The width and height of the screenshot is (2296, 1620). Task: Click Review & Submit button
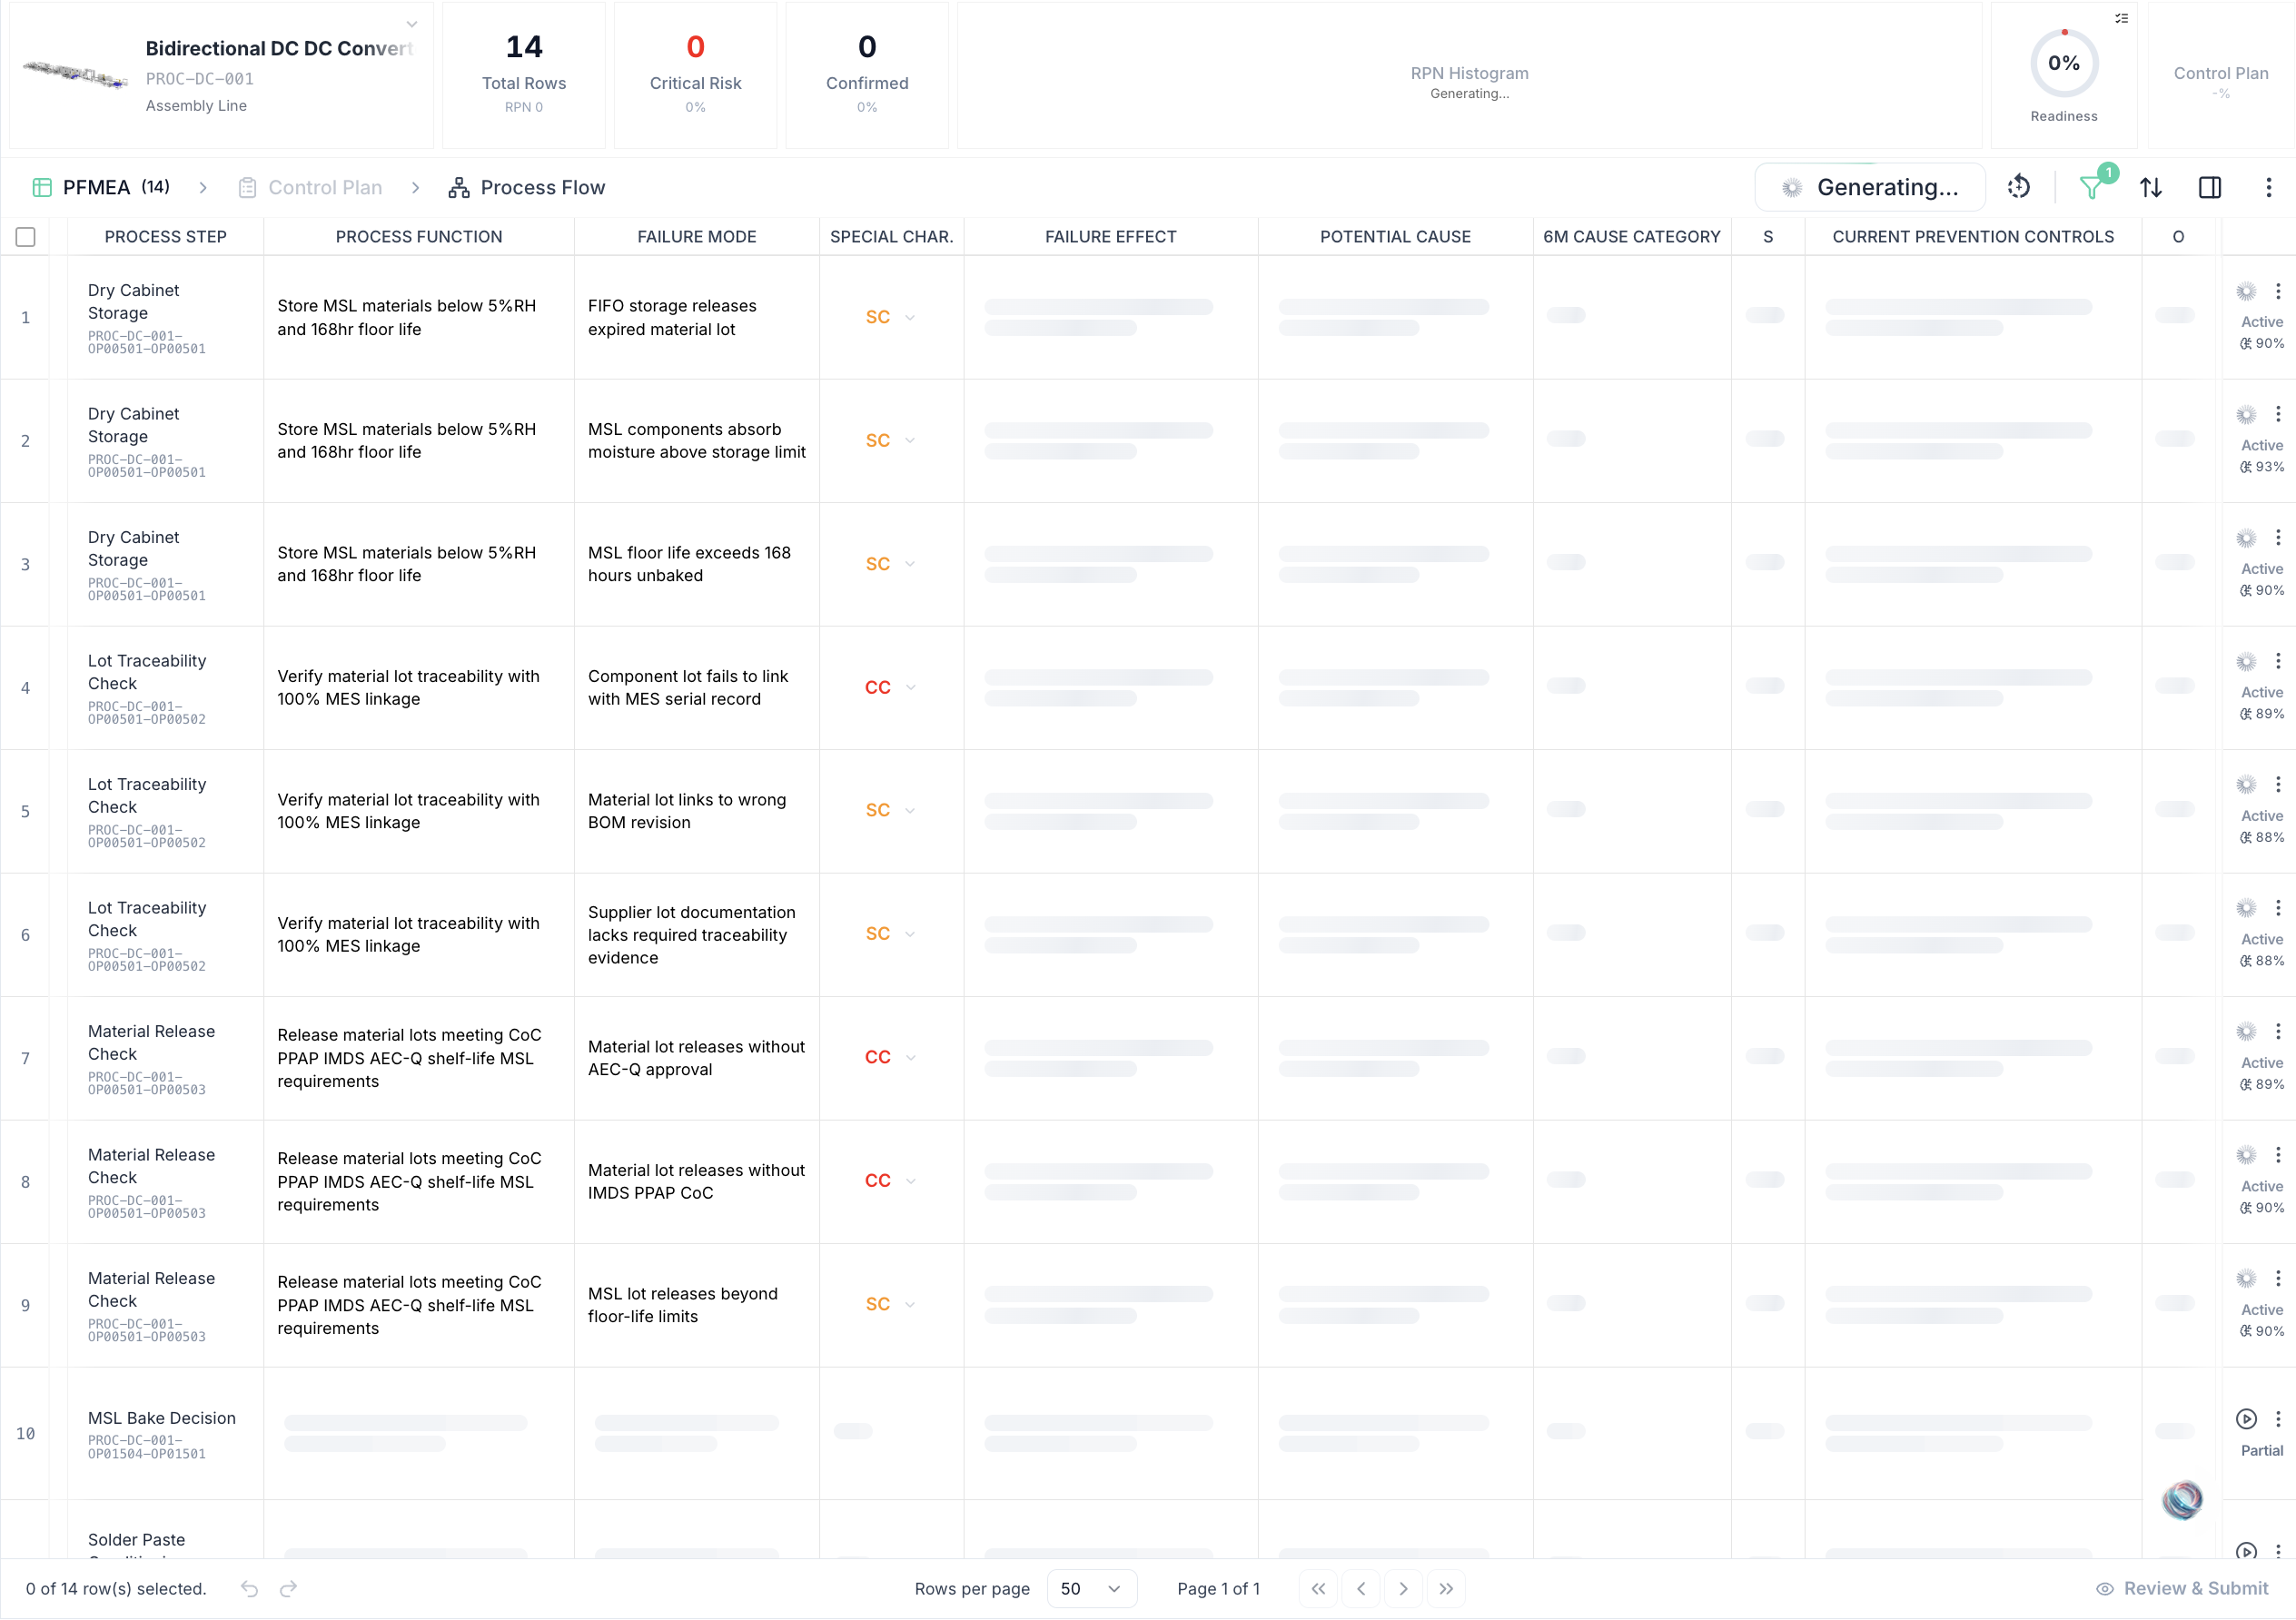(2183, 1589)
